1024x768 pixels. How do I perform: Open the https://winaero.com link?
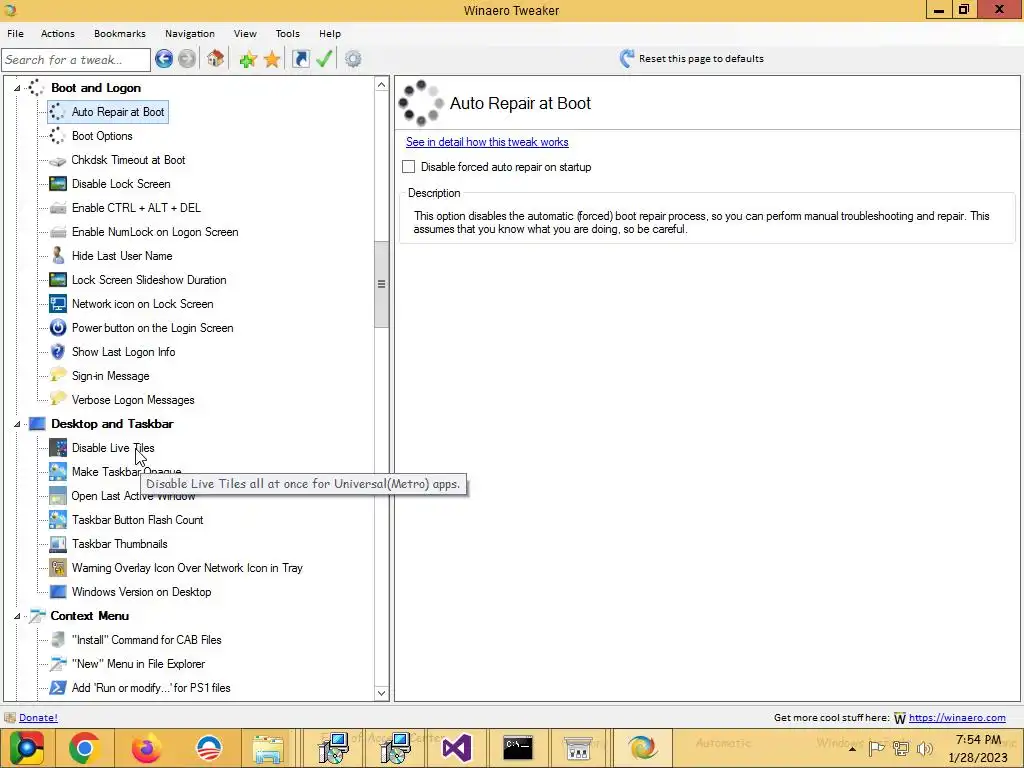click(957, 718)
